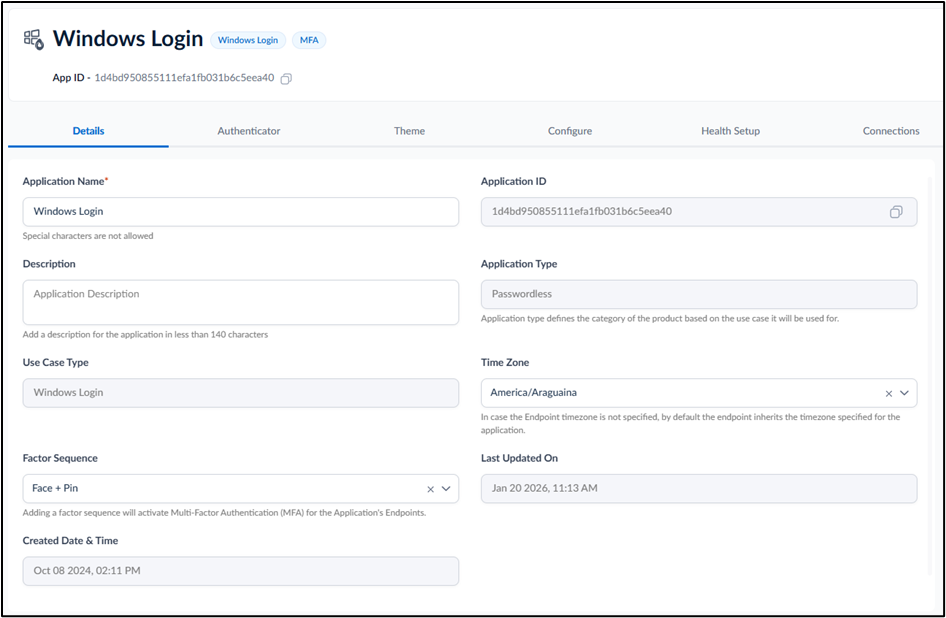Image resolution: width=946 pixels, height=618 pixels.
Task: Click the endpoint timezone helper text
Action: (690, 424)
